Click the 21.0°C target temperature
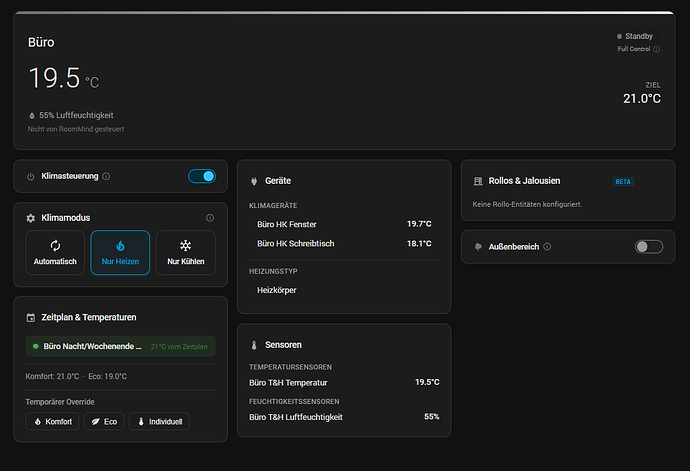 tap(642, 99)
